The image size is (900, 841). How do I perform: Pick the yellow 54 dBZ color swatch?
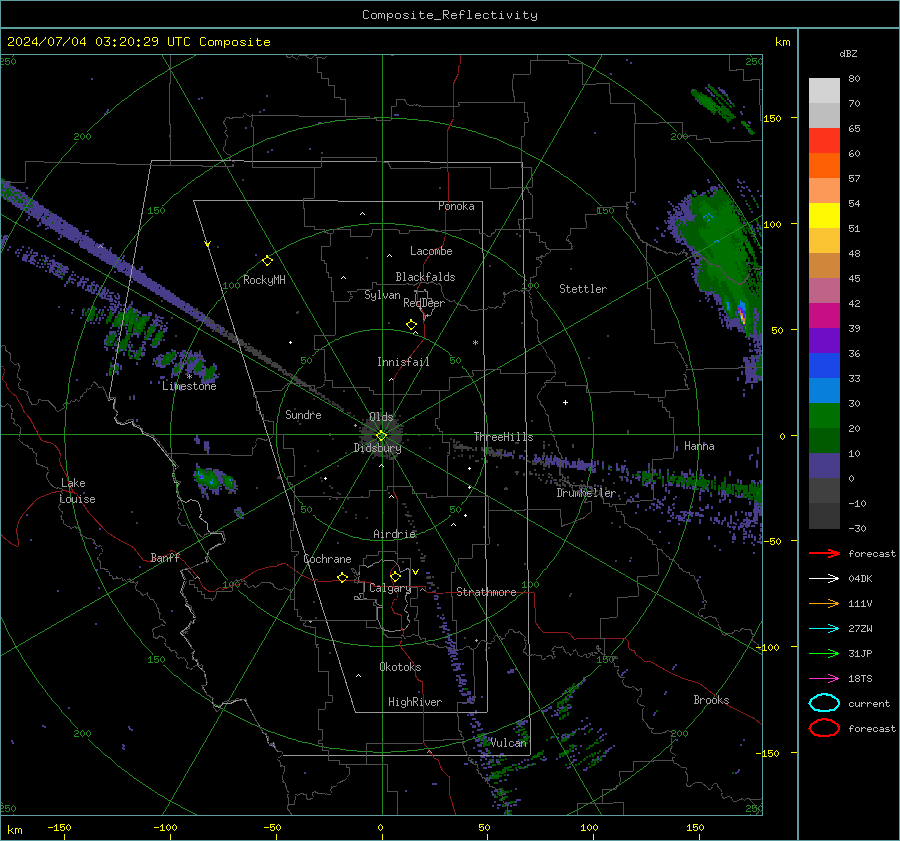(824, 215)
